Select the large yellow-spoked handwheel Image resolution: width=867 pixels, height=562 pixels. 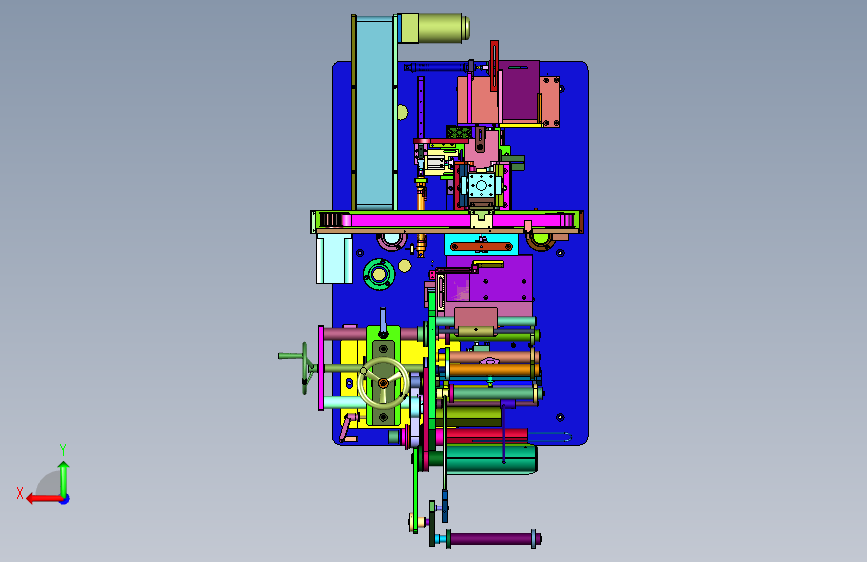[x=383, y=383]
